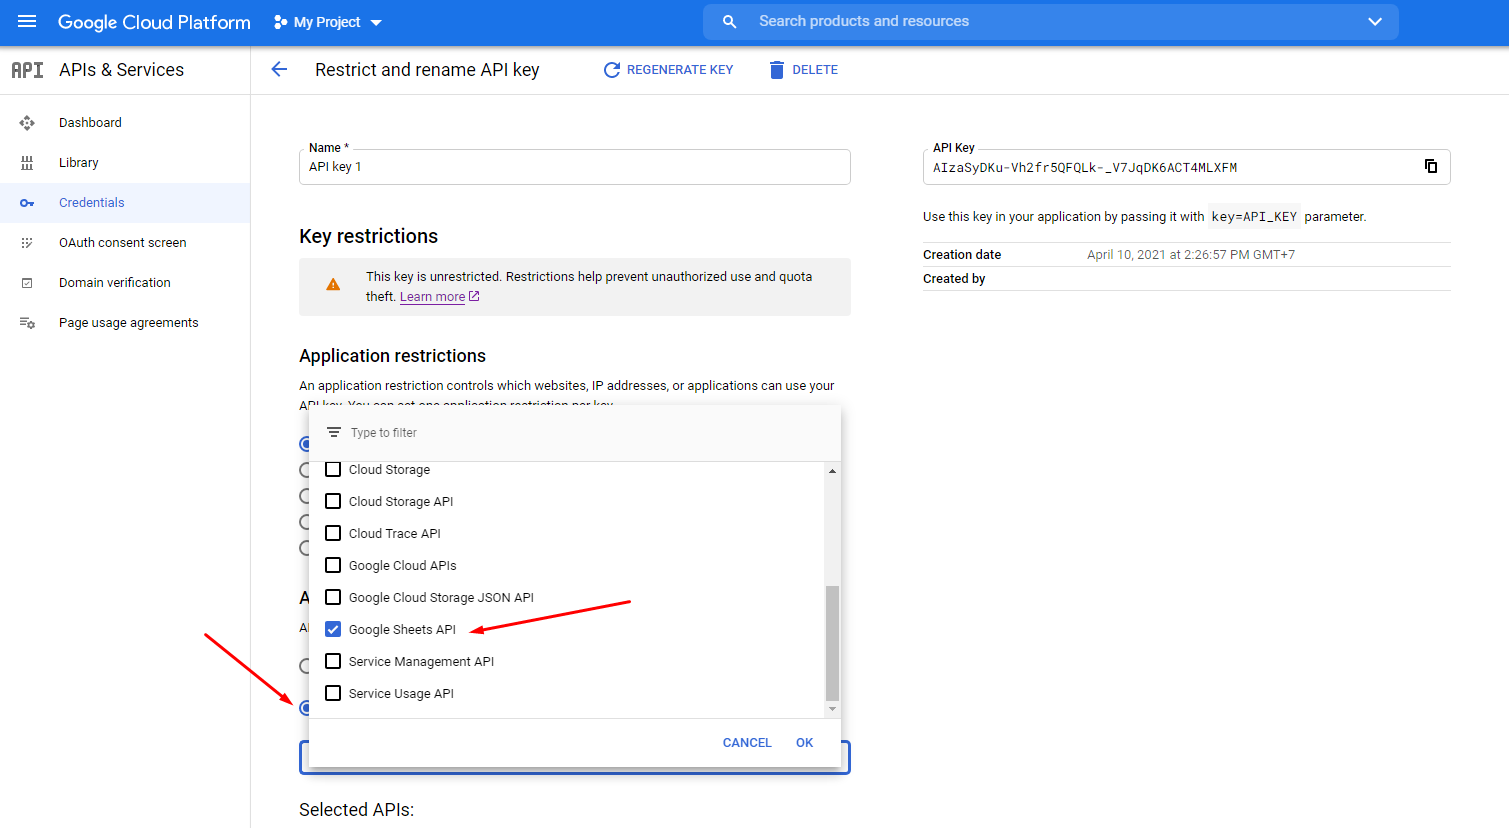1509x828 pixels.
Task: Check the Cloud Storage API checkbox
Action: pyautogui.click(x=332, y=501)
